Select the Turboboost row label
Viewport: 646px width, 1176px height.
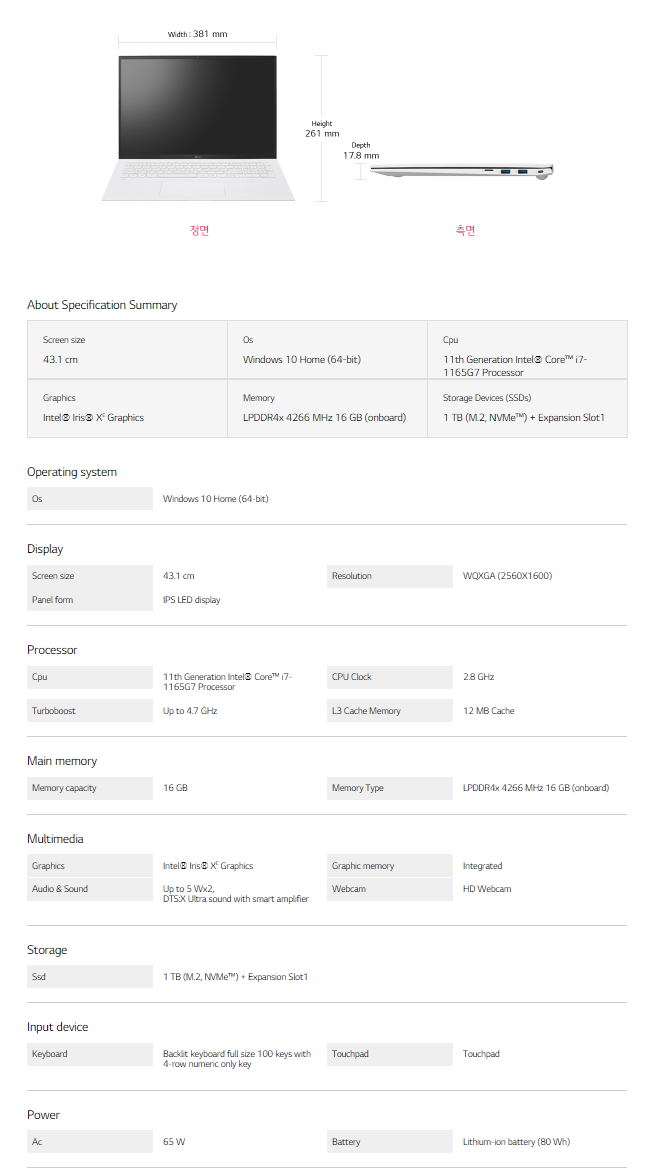tap(54, 711)
